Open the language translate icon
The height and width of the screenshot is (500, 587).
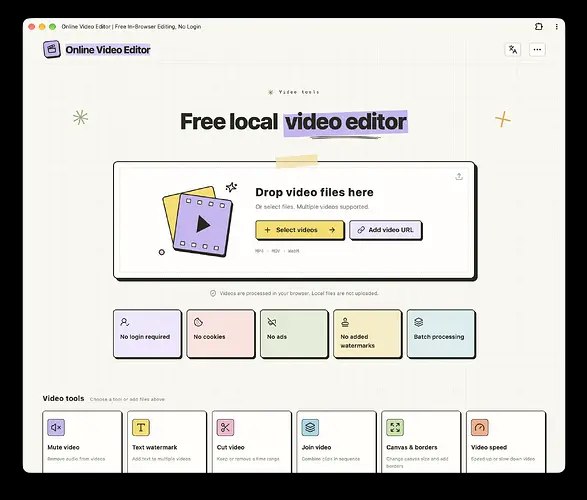click(x=513, y=49)
